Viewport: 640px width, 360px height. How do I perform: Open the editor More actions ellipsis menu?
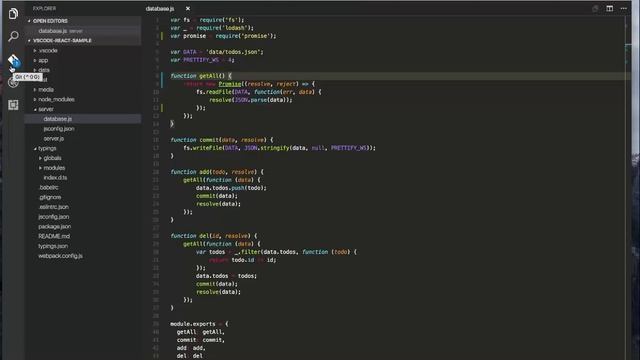click(x=623, y=9)
